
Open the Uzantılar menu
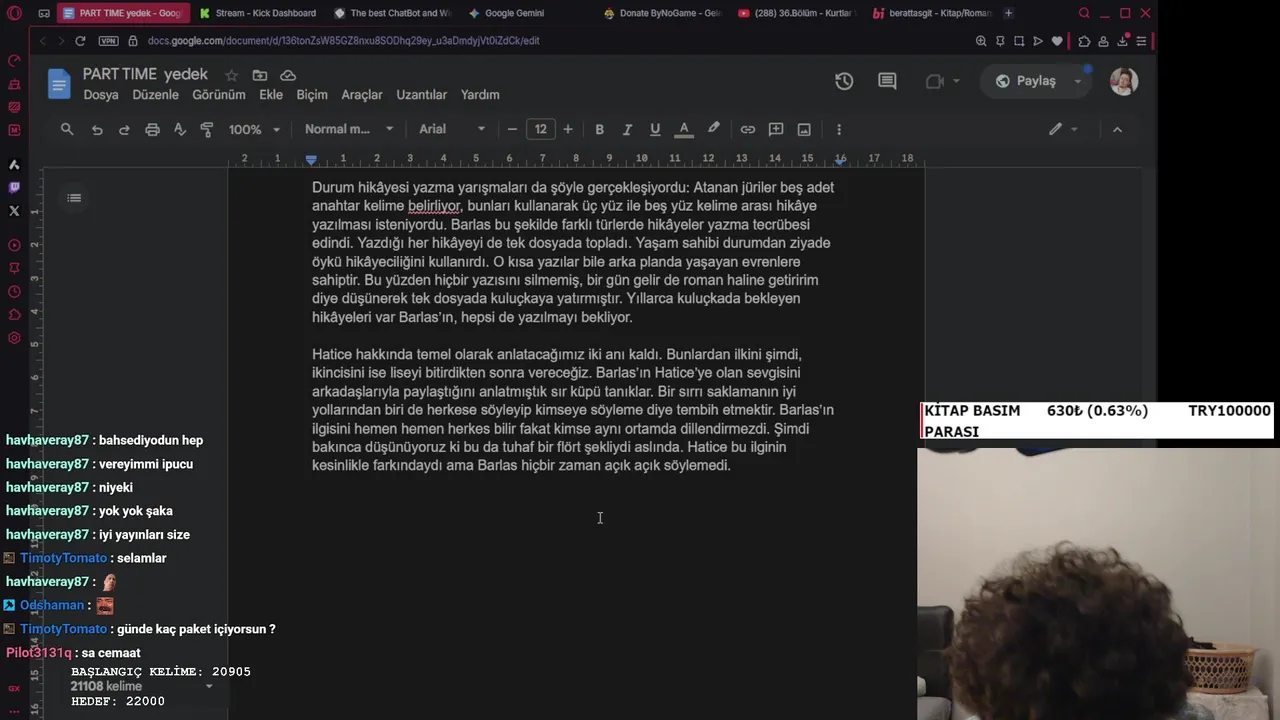tap(422, 95)
